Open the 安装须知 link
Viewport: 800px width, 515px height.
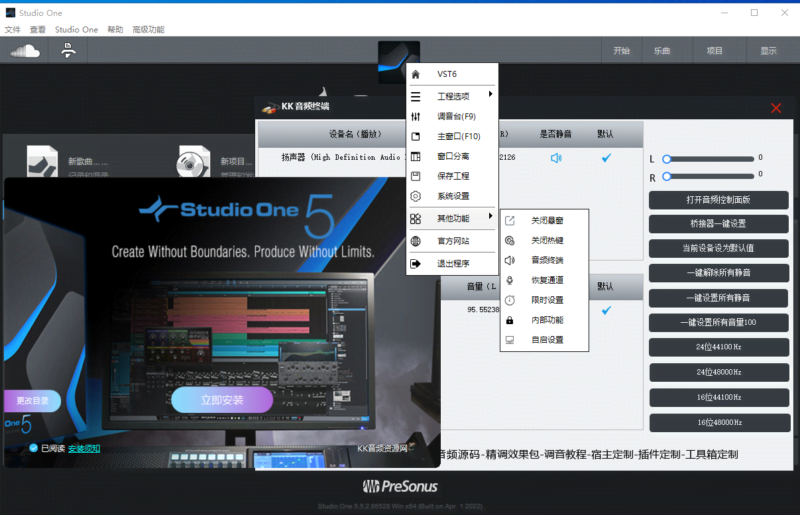pos(84,448)
